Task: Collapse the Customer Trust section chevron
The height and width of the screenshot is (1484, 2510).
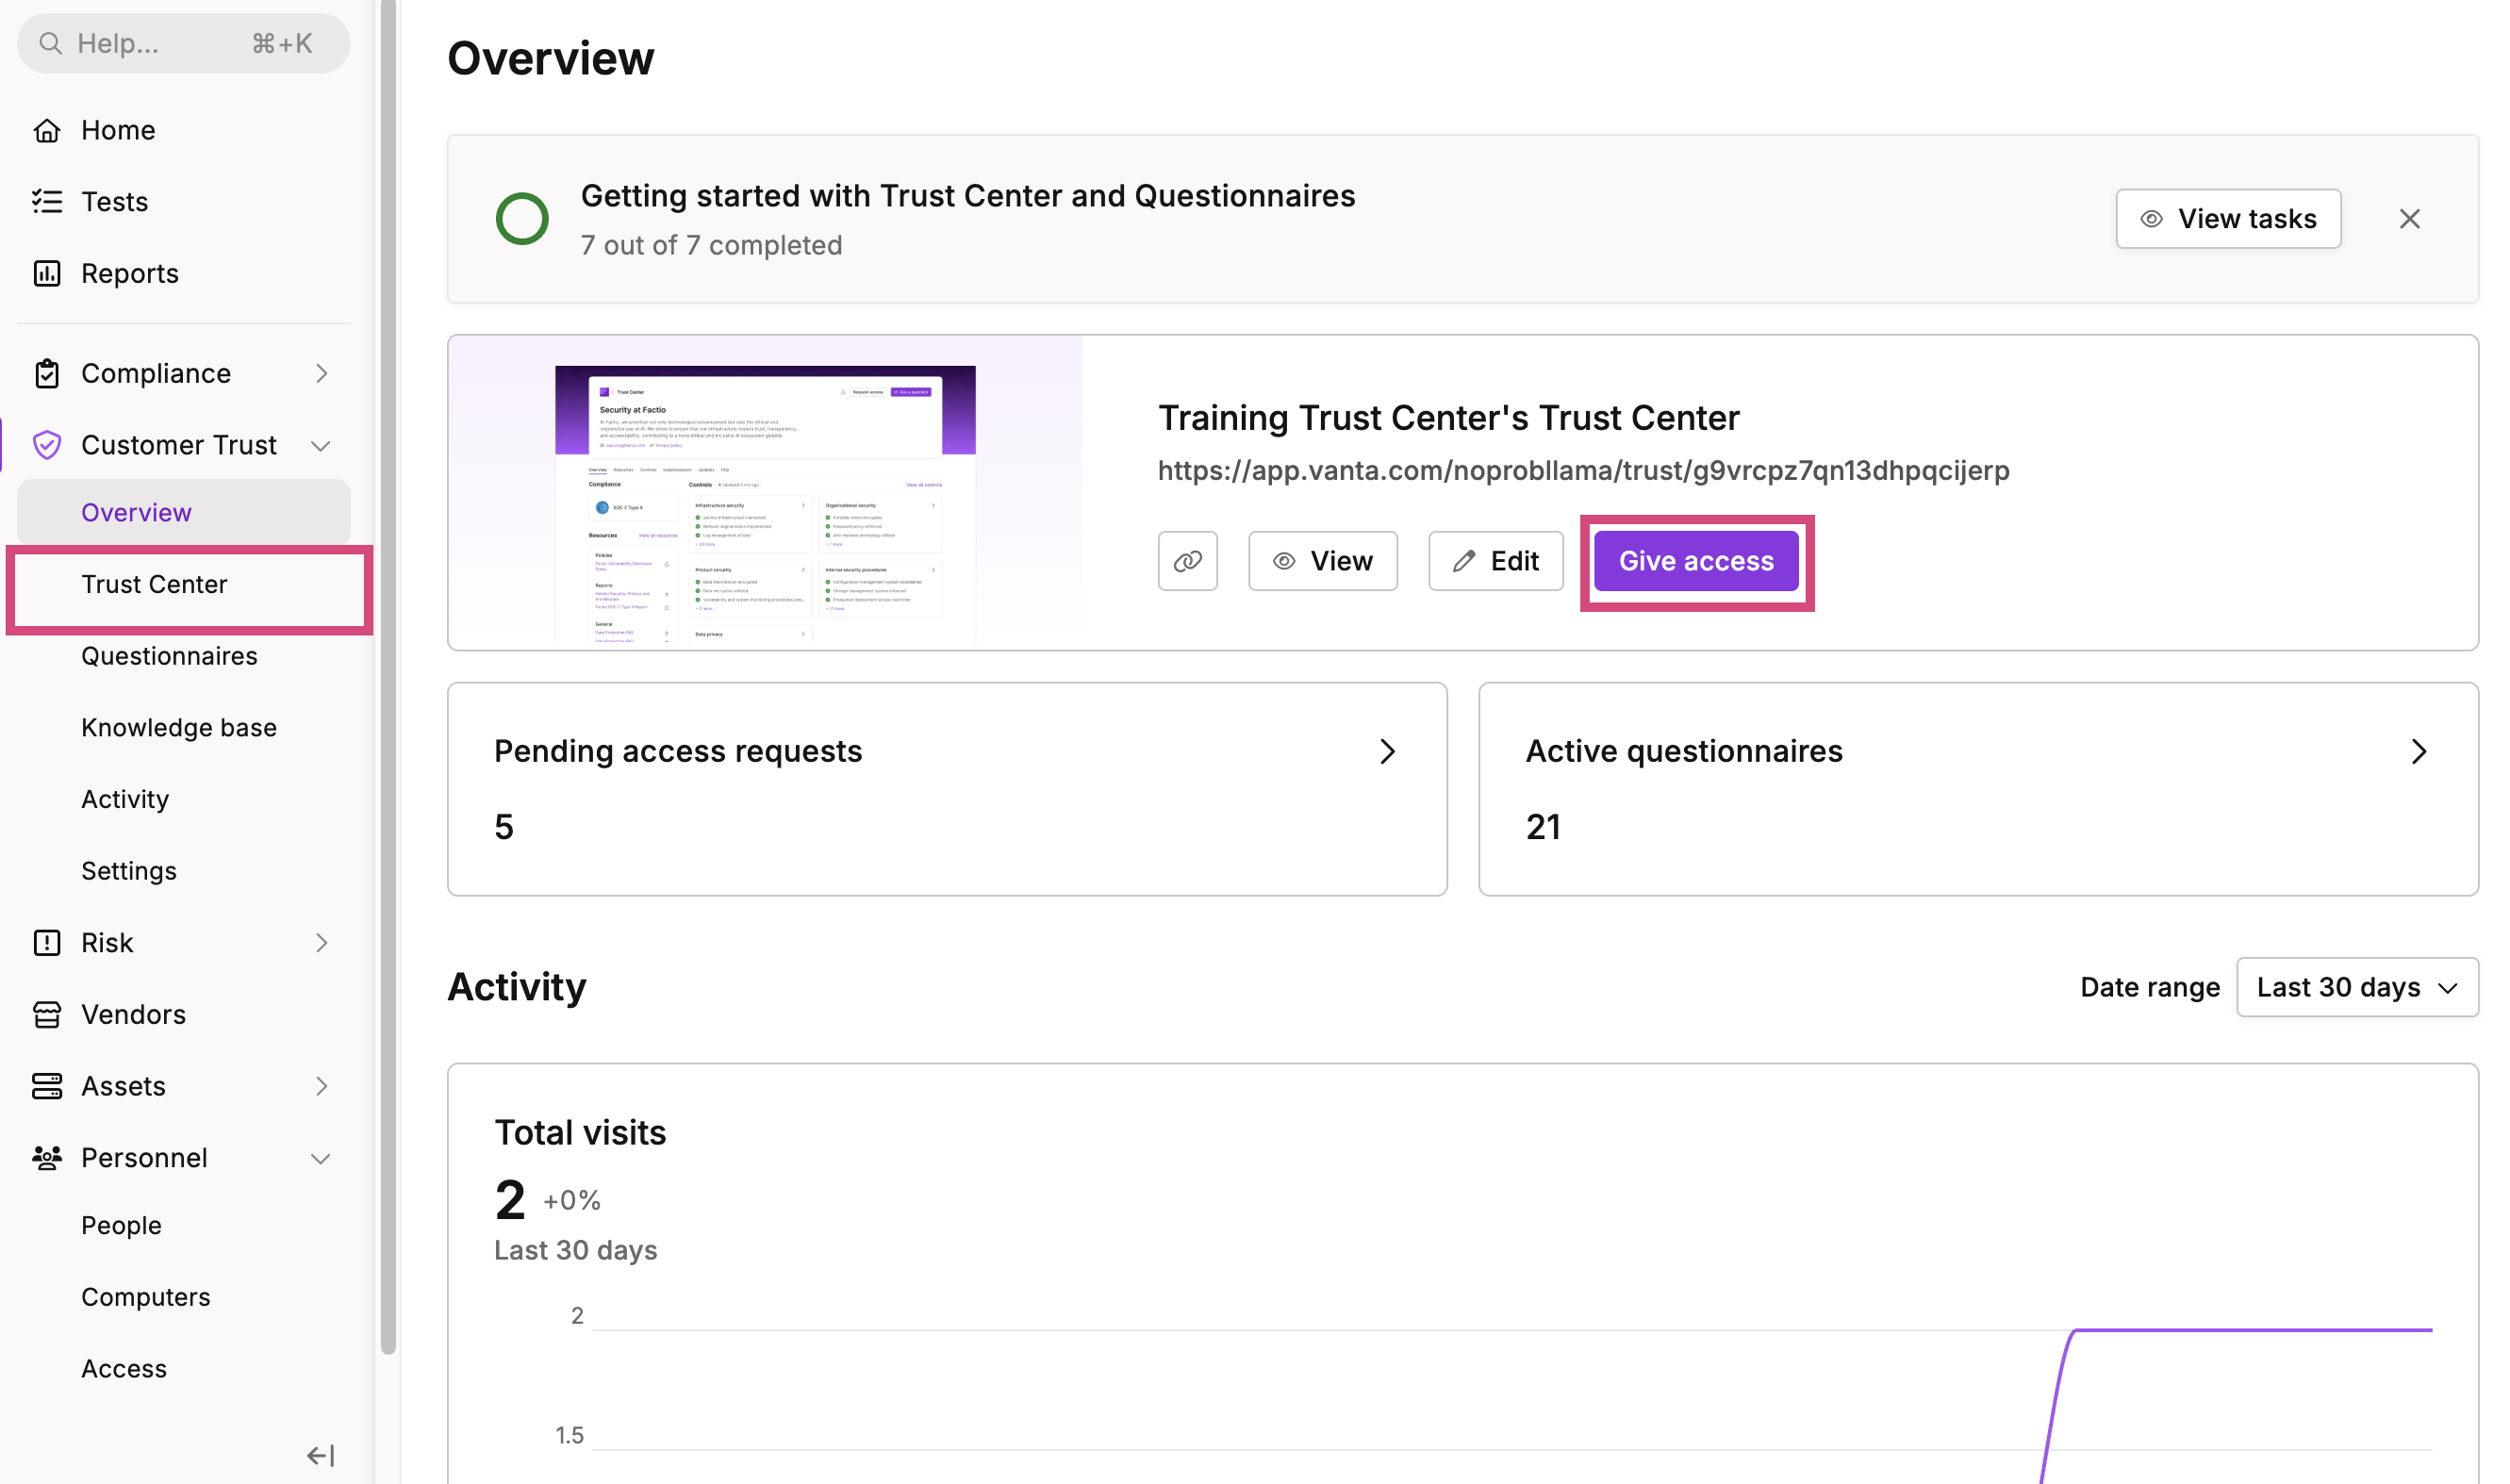Action: (321, 446)
